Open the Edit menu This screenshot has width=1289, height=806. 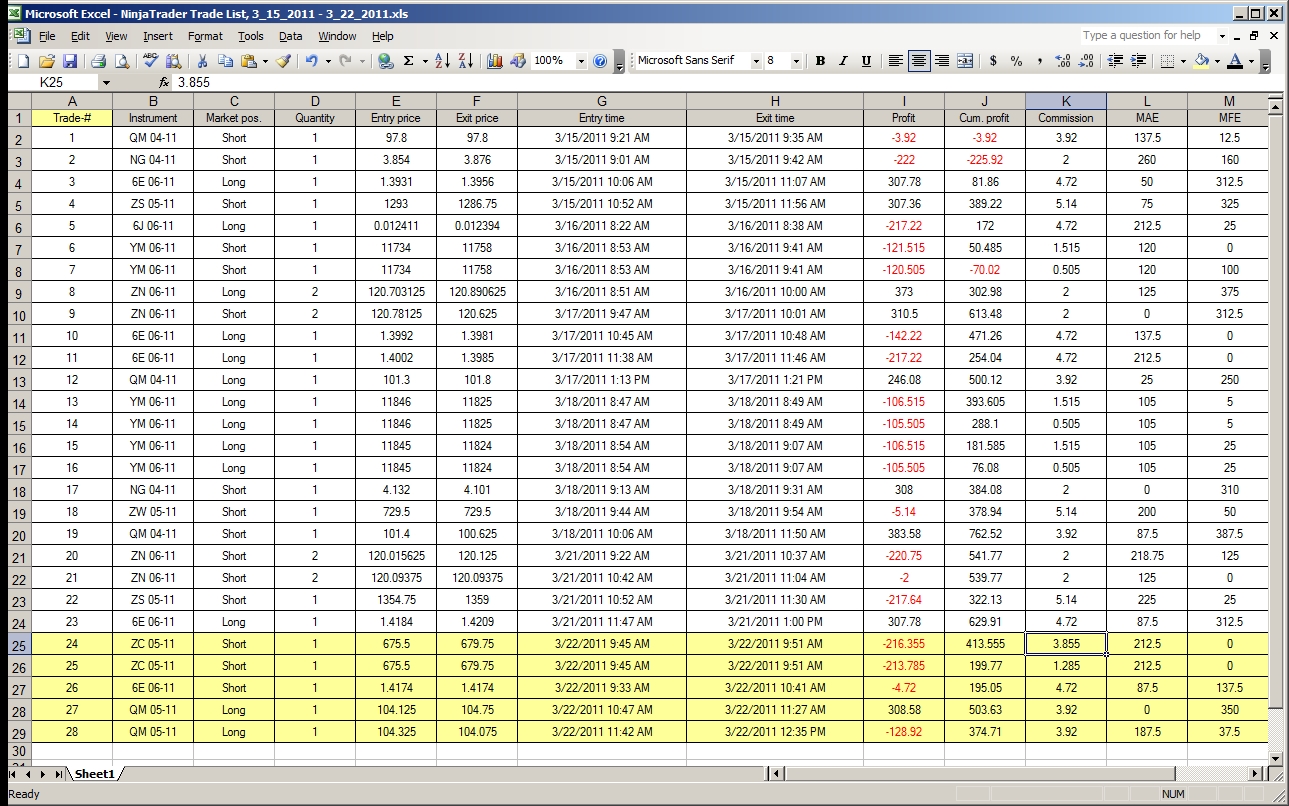[x=80, y=36]
